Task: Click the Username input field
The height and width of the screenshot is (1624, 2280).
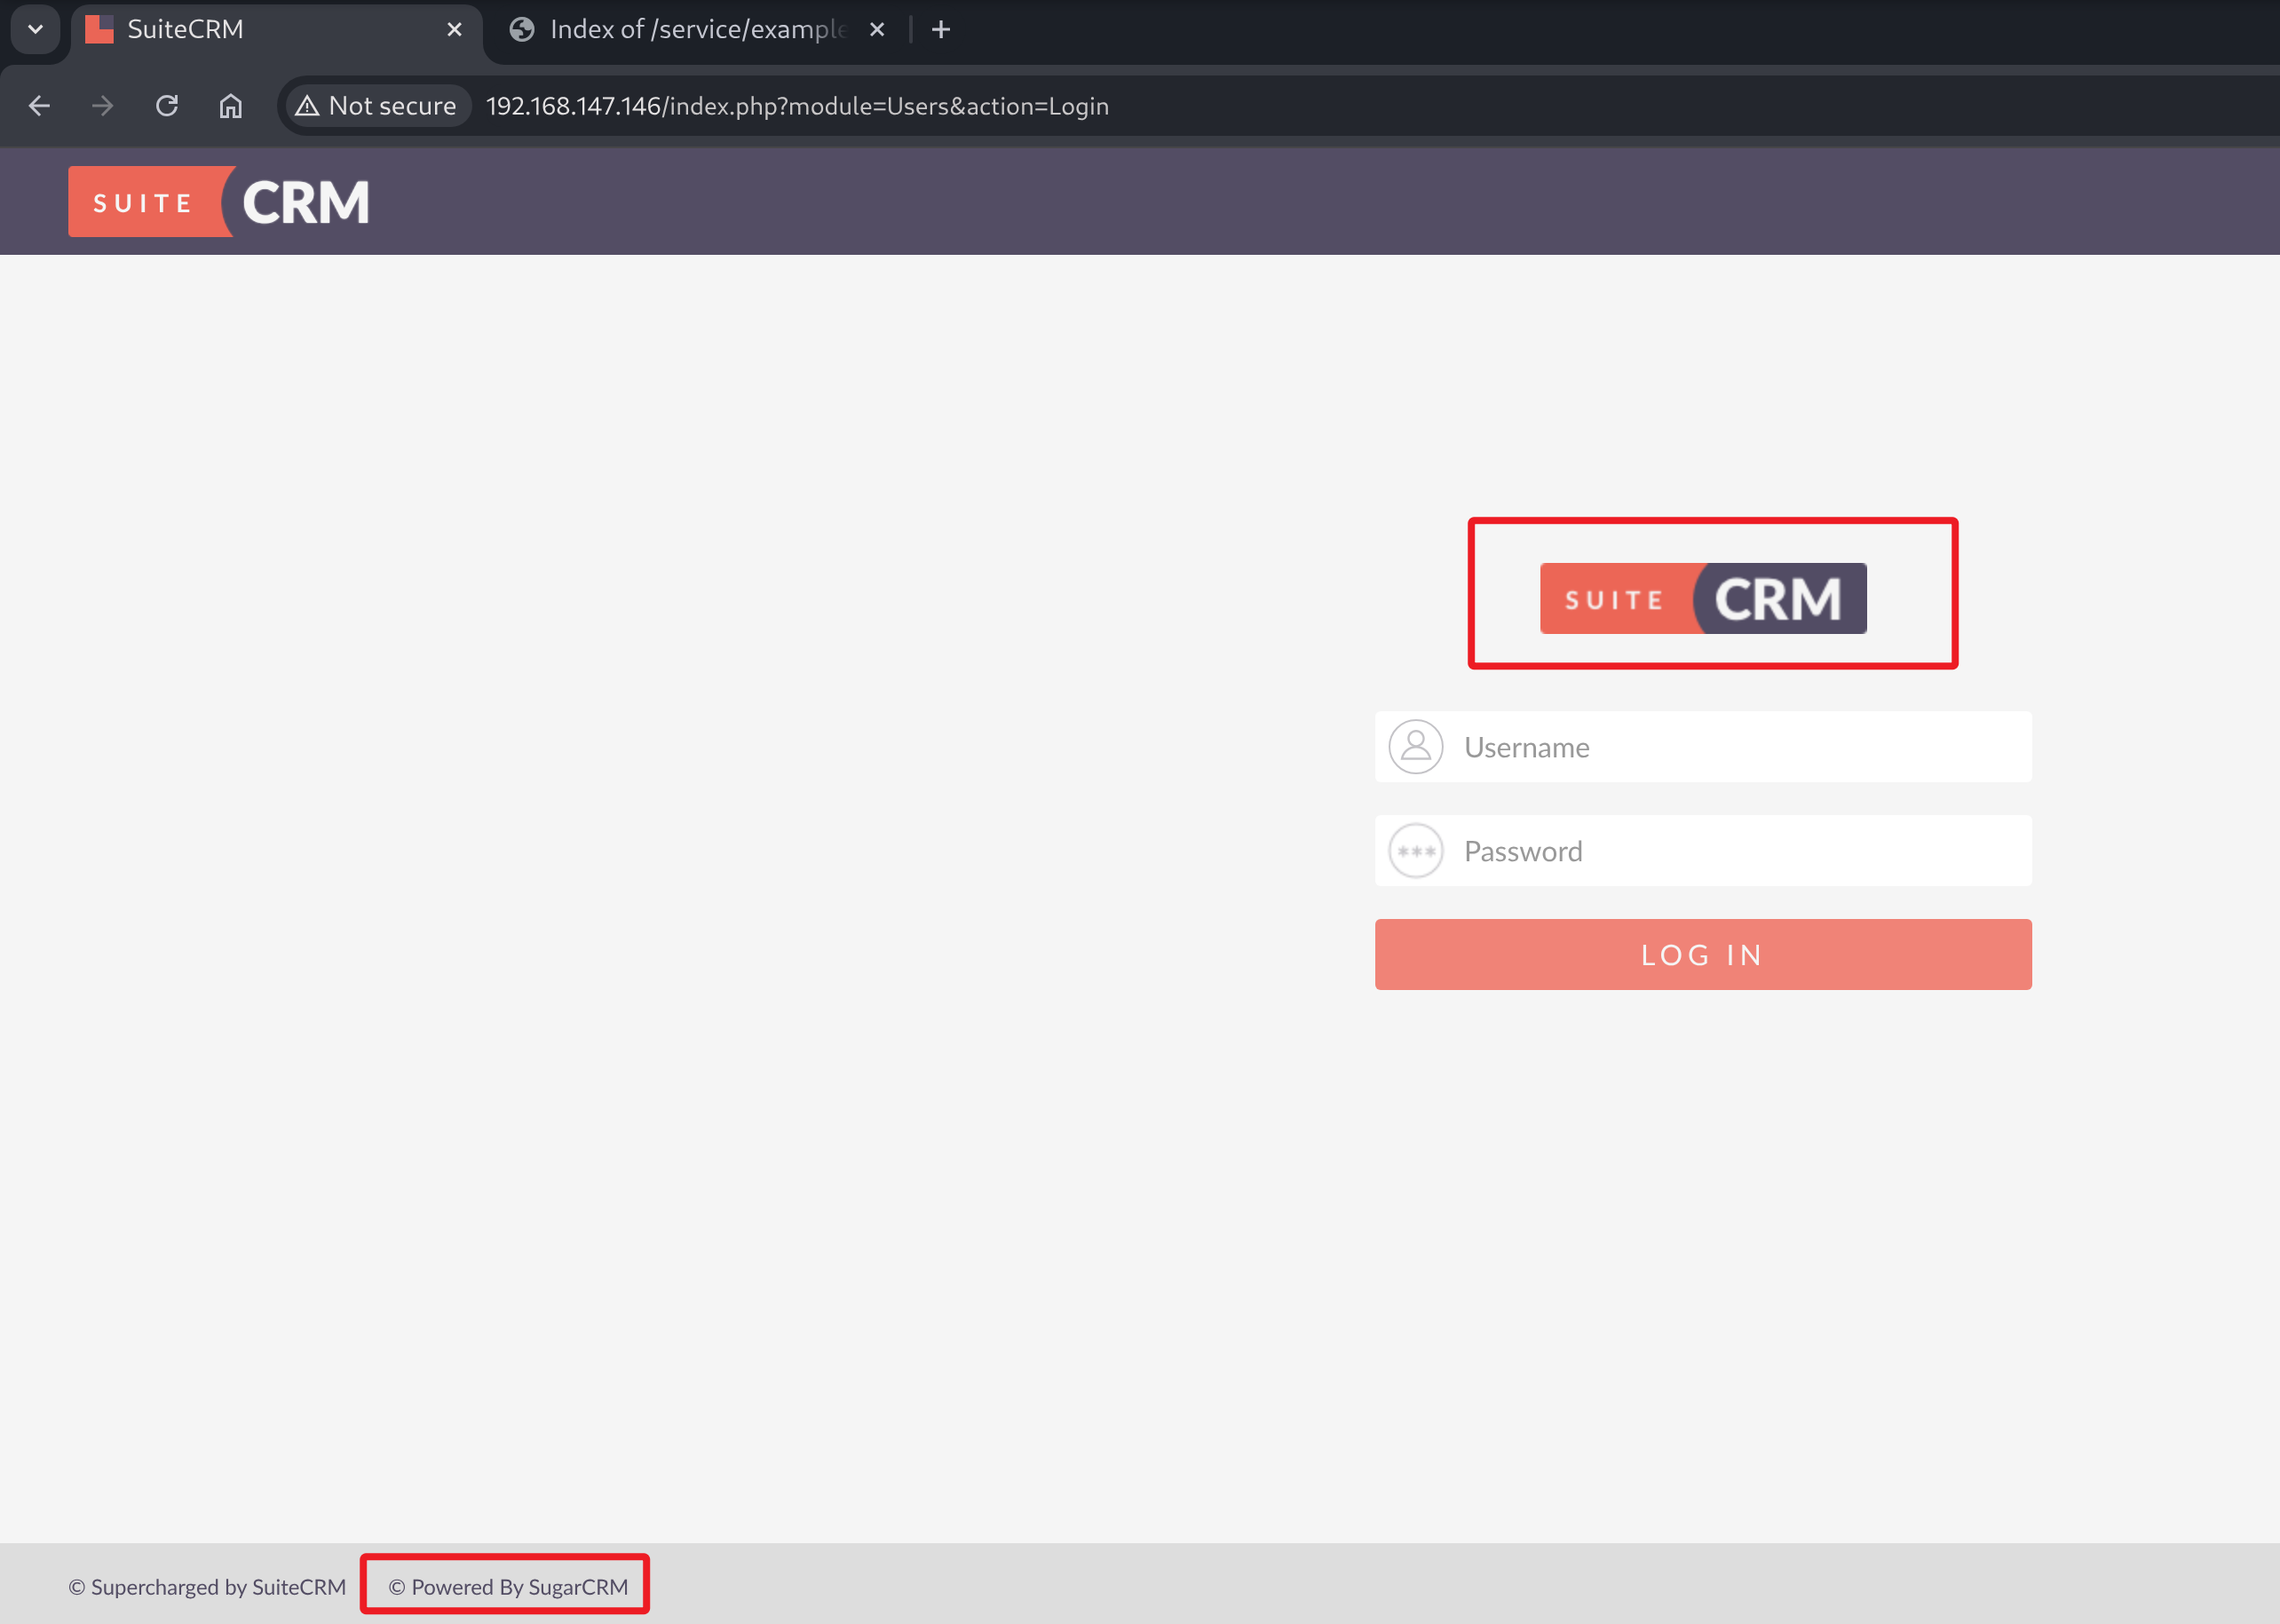Action: point(1740,747)
